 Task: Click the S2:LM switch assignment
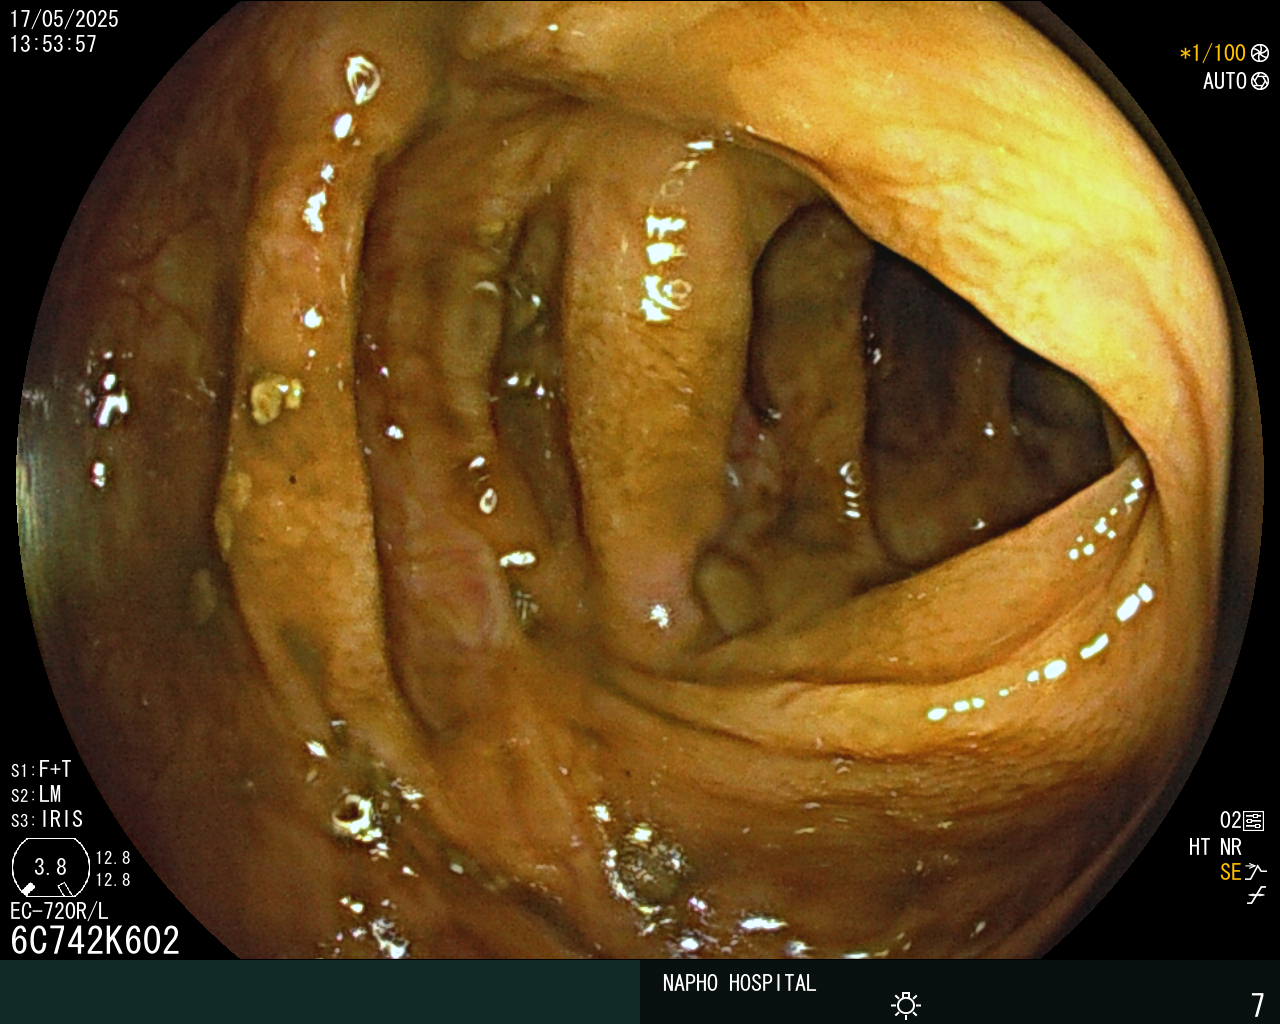[x=37, y=795]
